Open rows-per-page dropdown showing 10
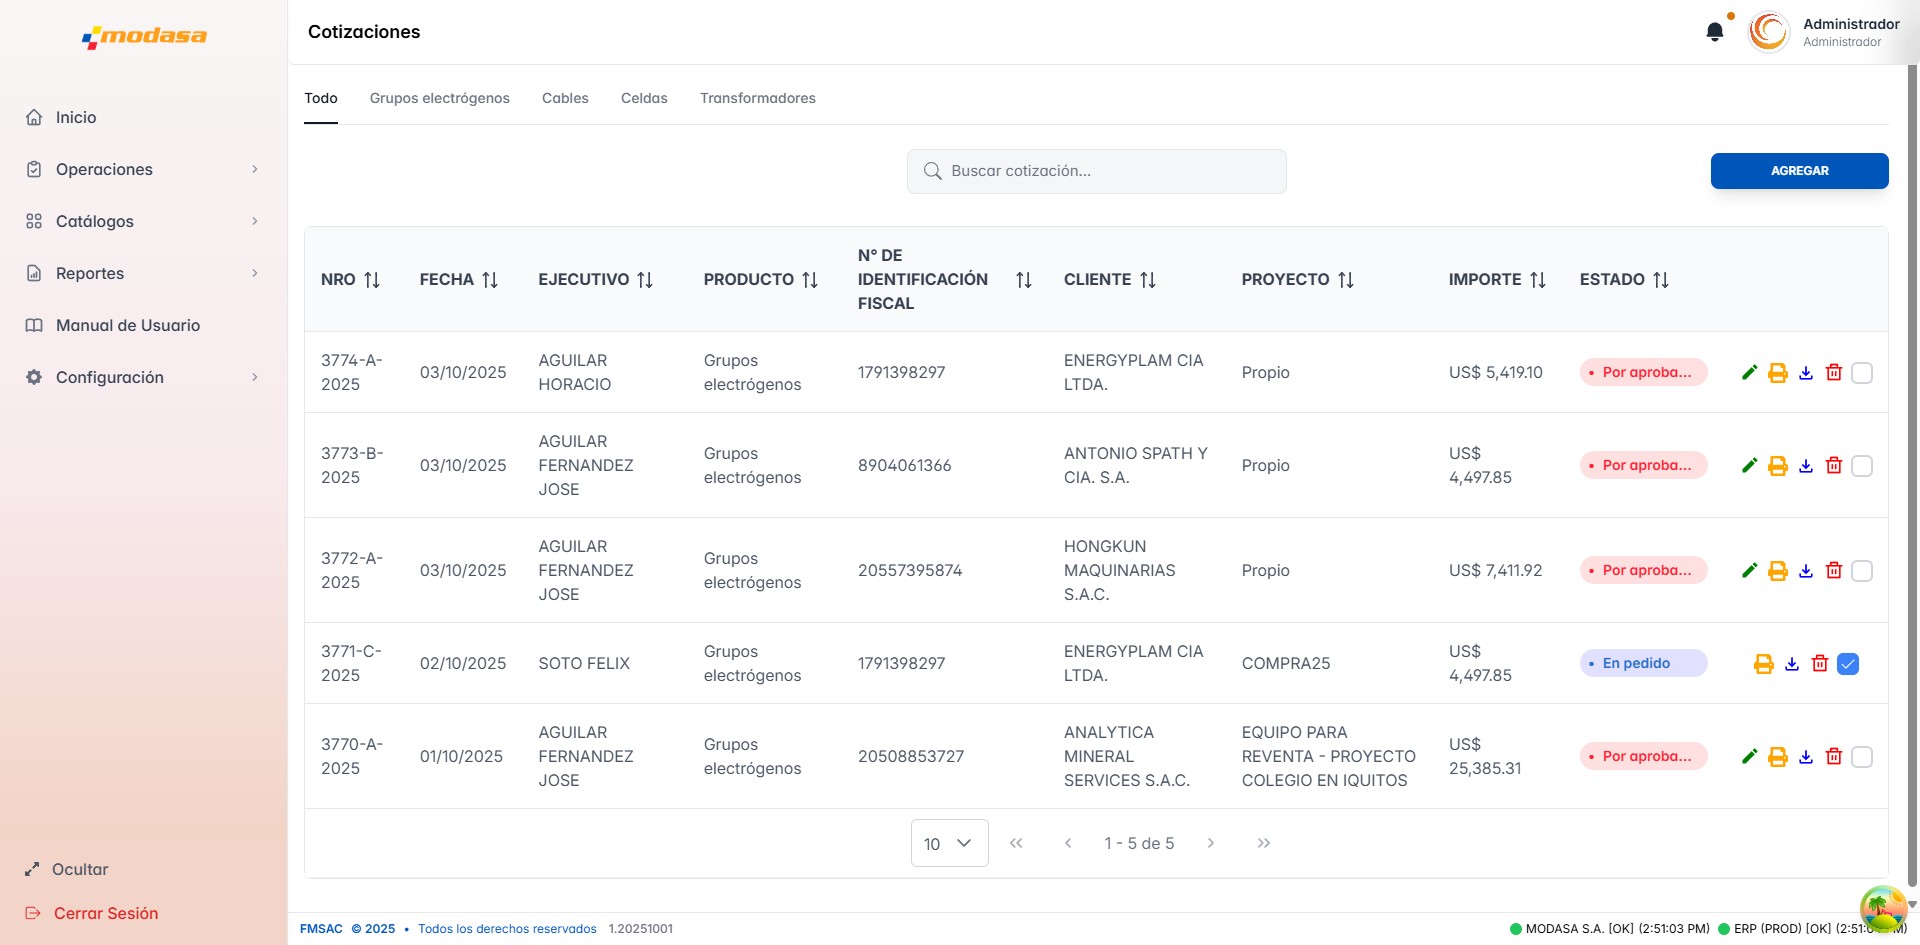This screenshot has width=1920, height=945. pyautogui.click(x=948, y=843)
